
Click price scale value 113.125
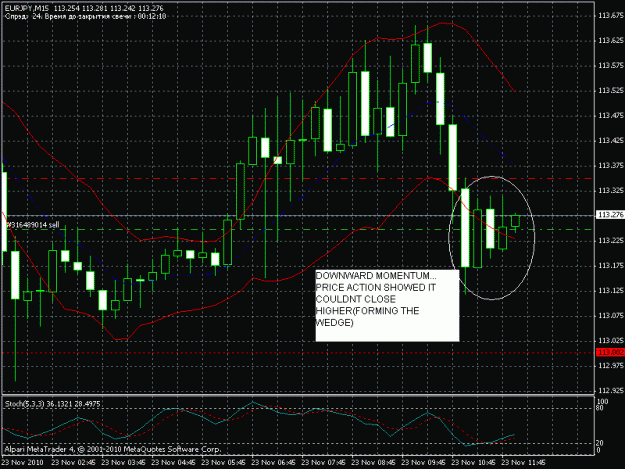point(610,291)
